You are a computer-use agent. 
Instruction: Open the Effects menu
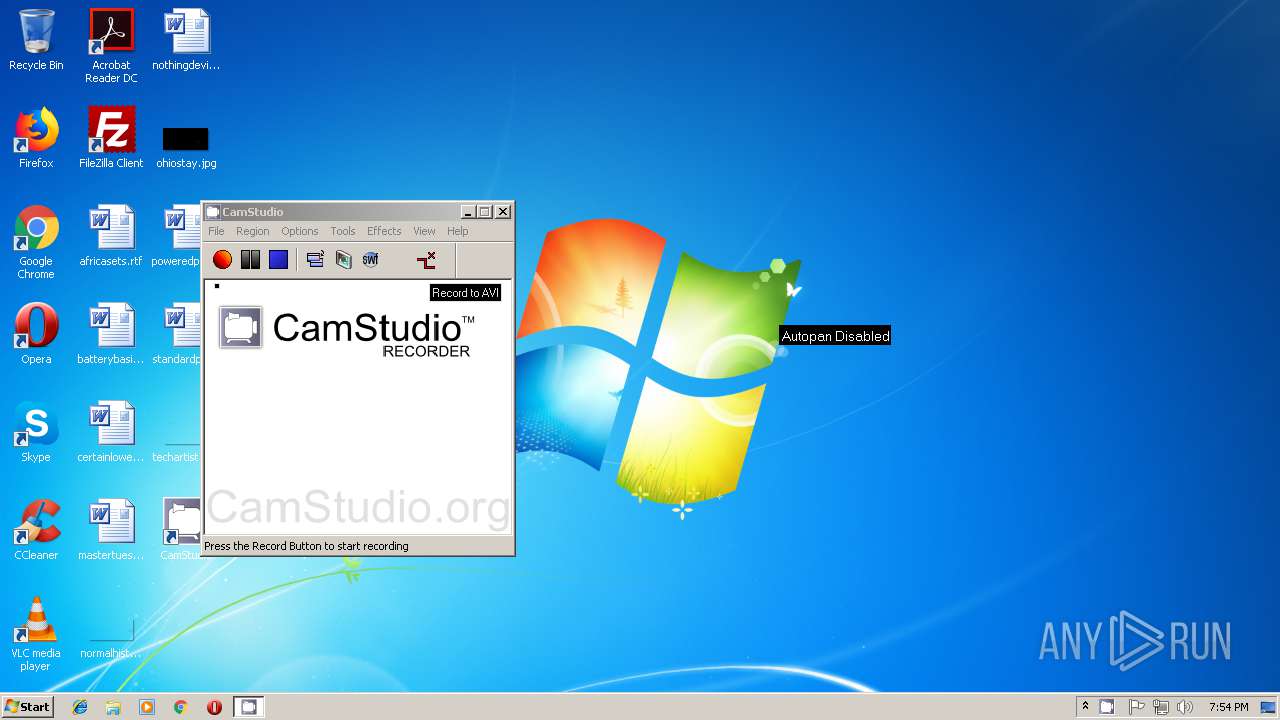pyautogui.click(x=384, y=231)
